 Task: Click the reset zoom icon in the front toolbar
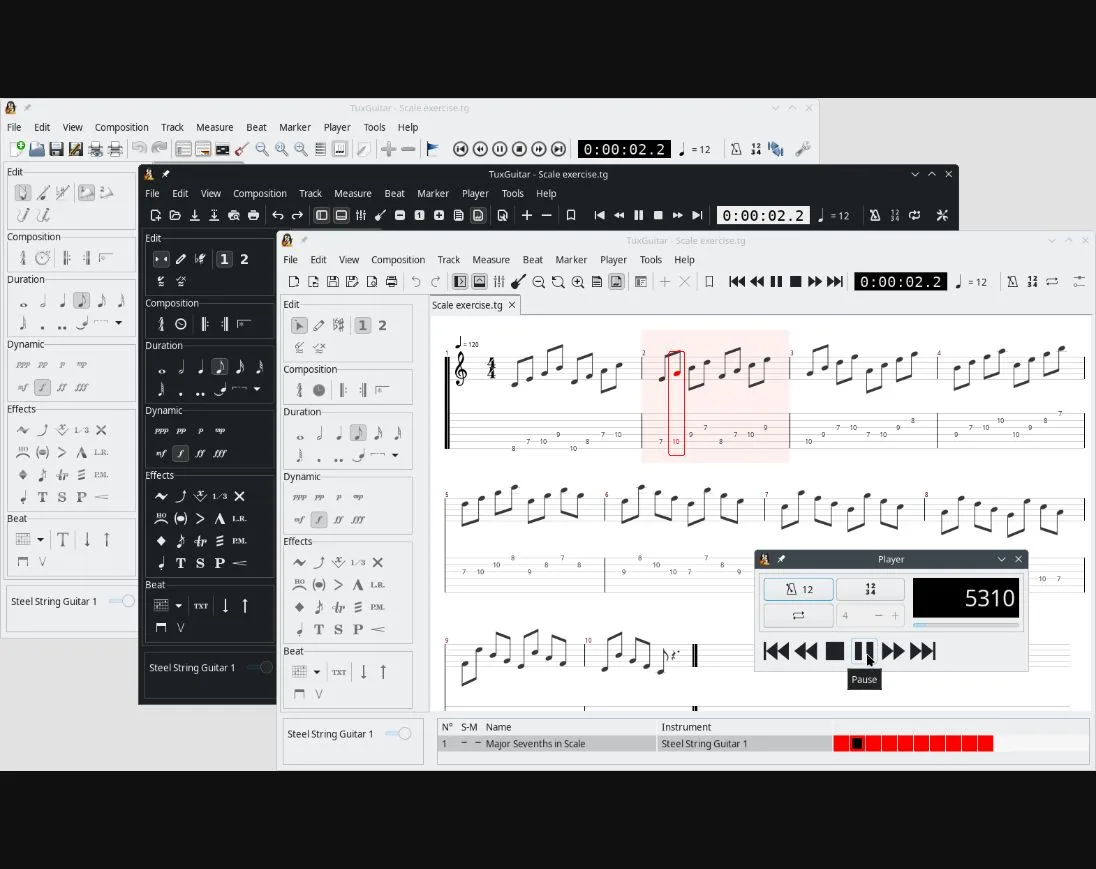tap(558, 282)
